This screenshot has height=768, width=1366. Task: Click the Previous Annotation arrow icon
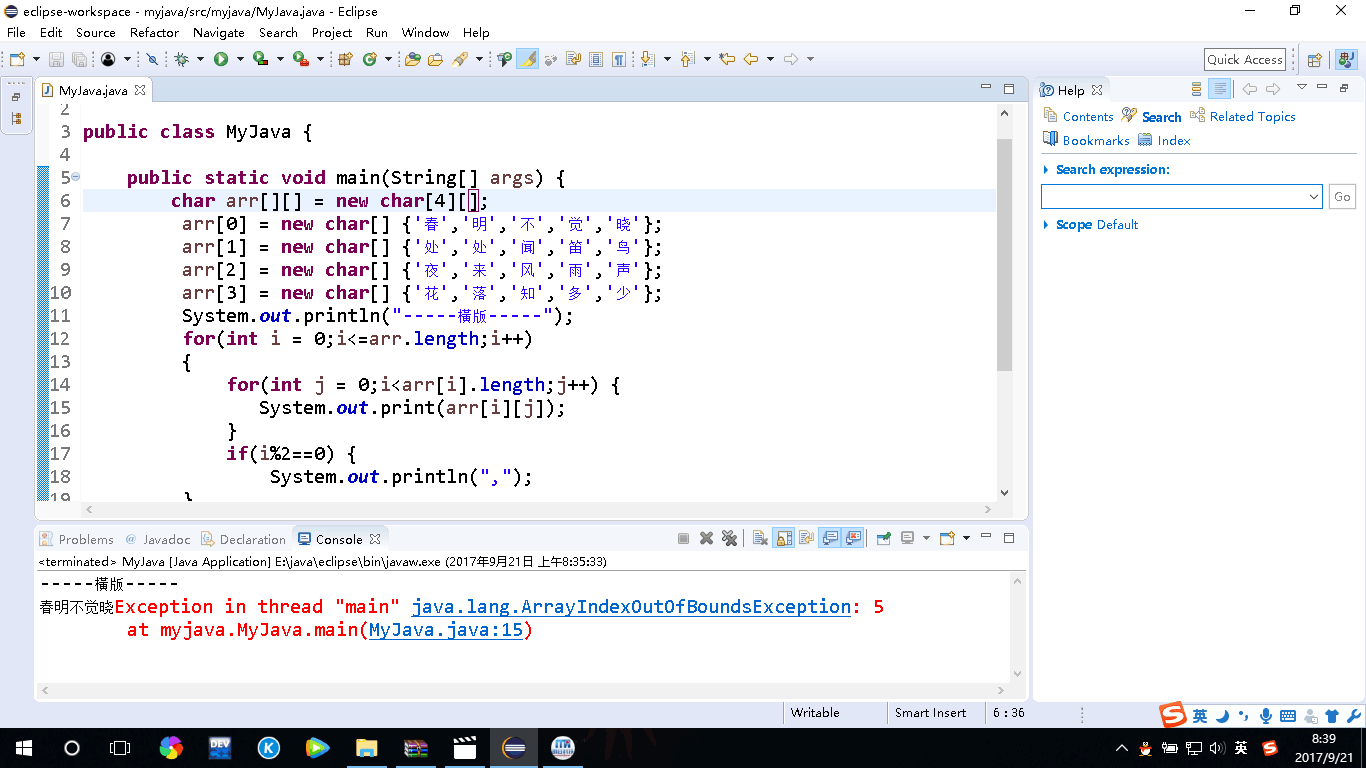point(687,59)
